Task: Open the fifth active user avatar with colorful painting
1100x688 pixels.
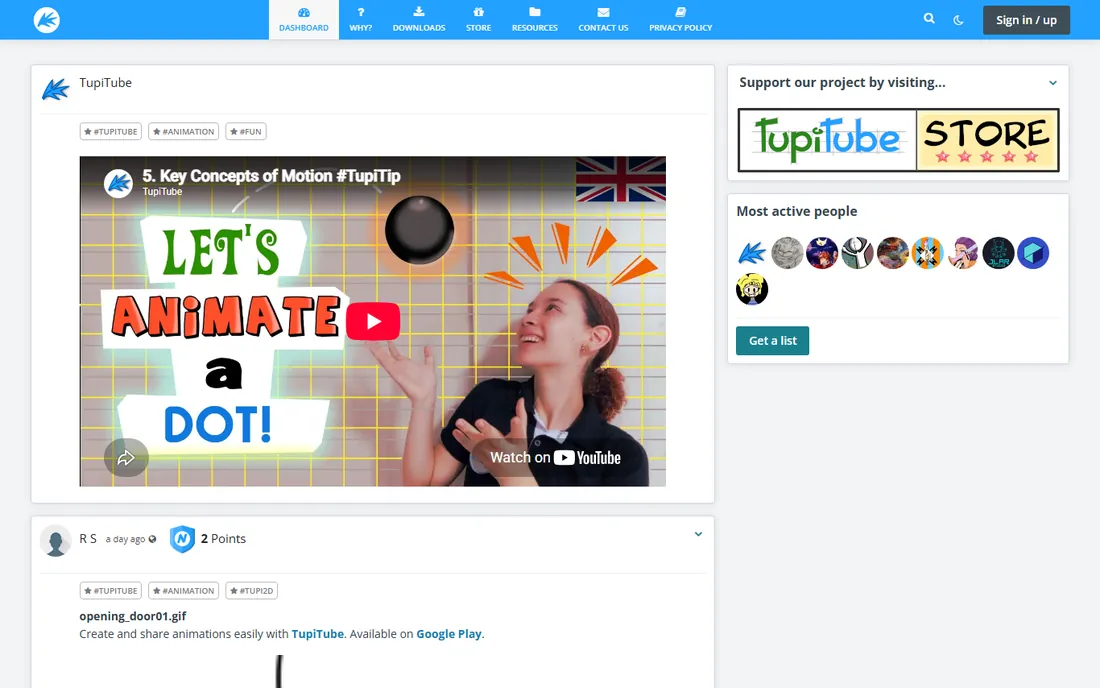Action: pyautogui.click(x=892, y=252)
